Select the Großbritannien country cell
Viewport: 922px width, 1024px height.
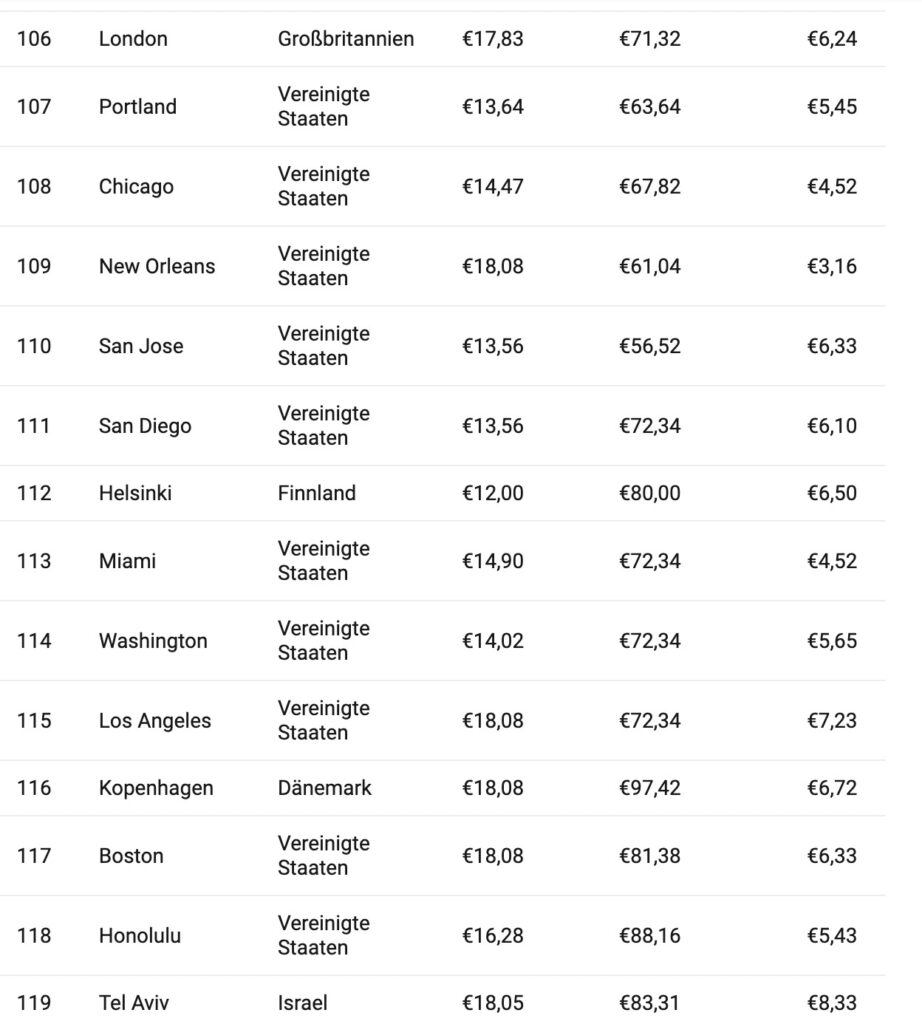[346, 39]
